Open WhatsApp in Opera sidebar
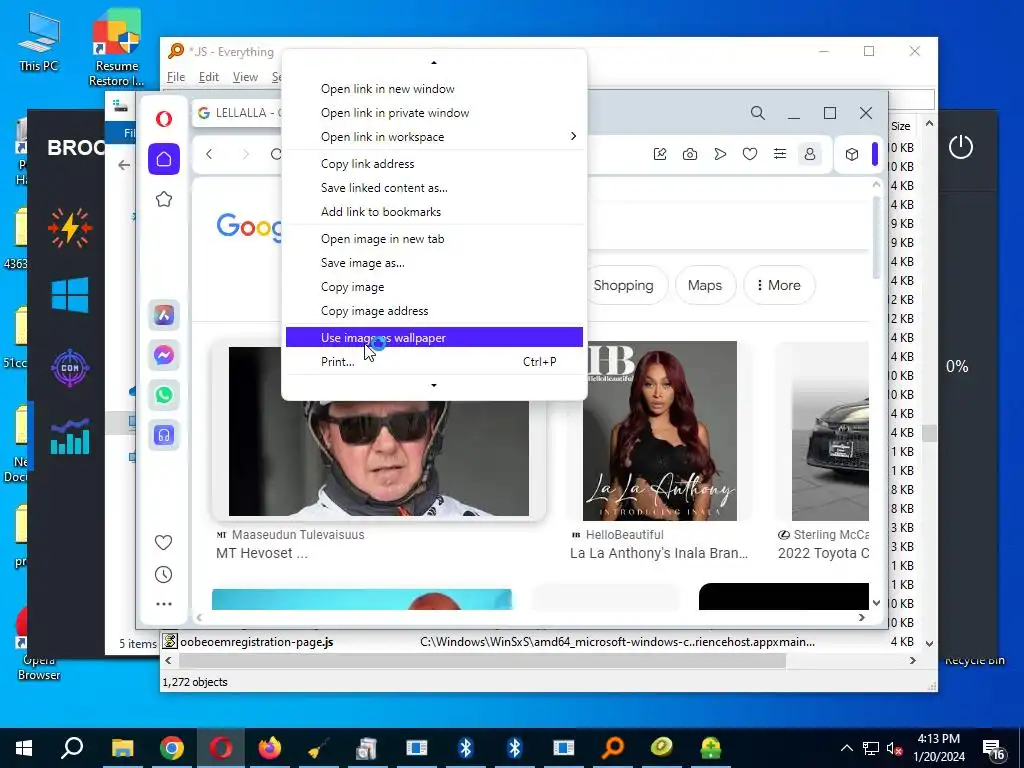1024x768 pixels. [x=164, y=394]
